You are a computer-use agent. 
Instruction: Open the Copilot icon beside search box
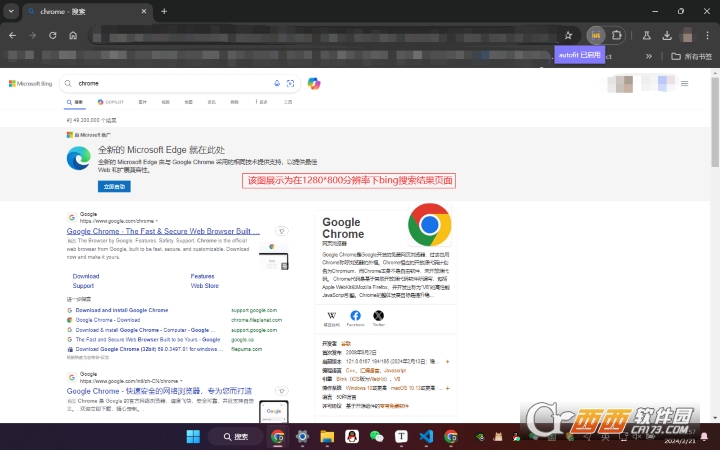pos(314,84)
